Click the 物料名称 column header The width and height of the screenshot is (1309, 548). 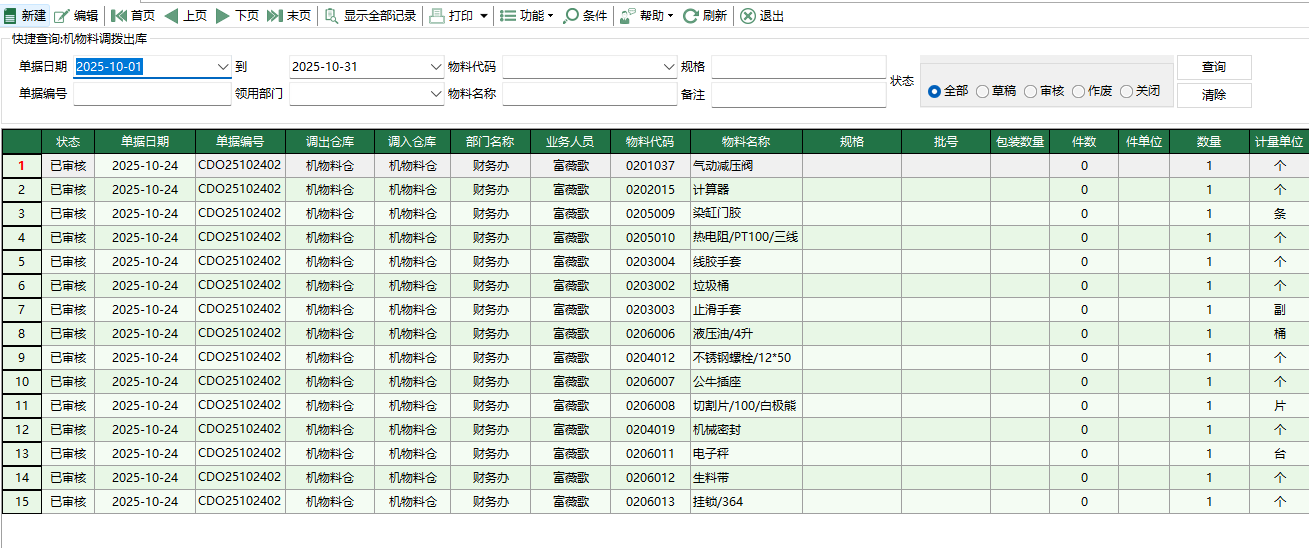pos(746,142)
